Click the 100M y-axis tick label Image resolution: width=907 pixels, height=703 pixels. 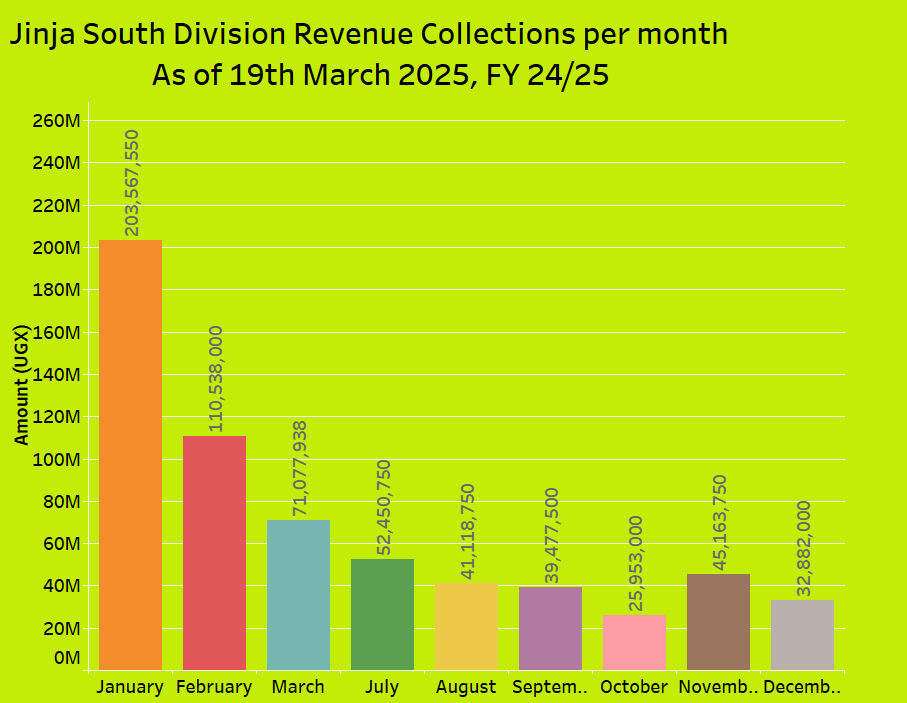pyautogui.click(x=56, y=460)
